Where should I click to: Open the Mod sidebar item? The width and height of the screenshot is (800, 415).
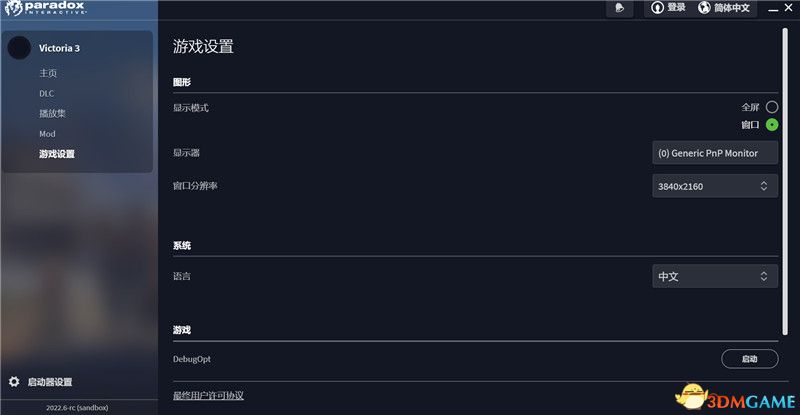(x=47, y=134)
